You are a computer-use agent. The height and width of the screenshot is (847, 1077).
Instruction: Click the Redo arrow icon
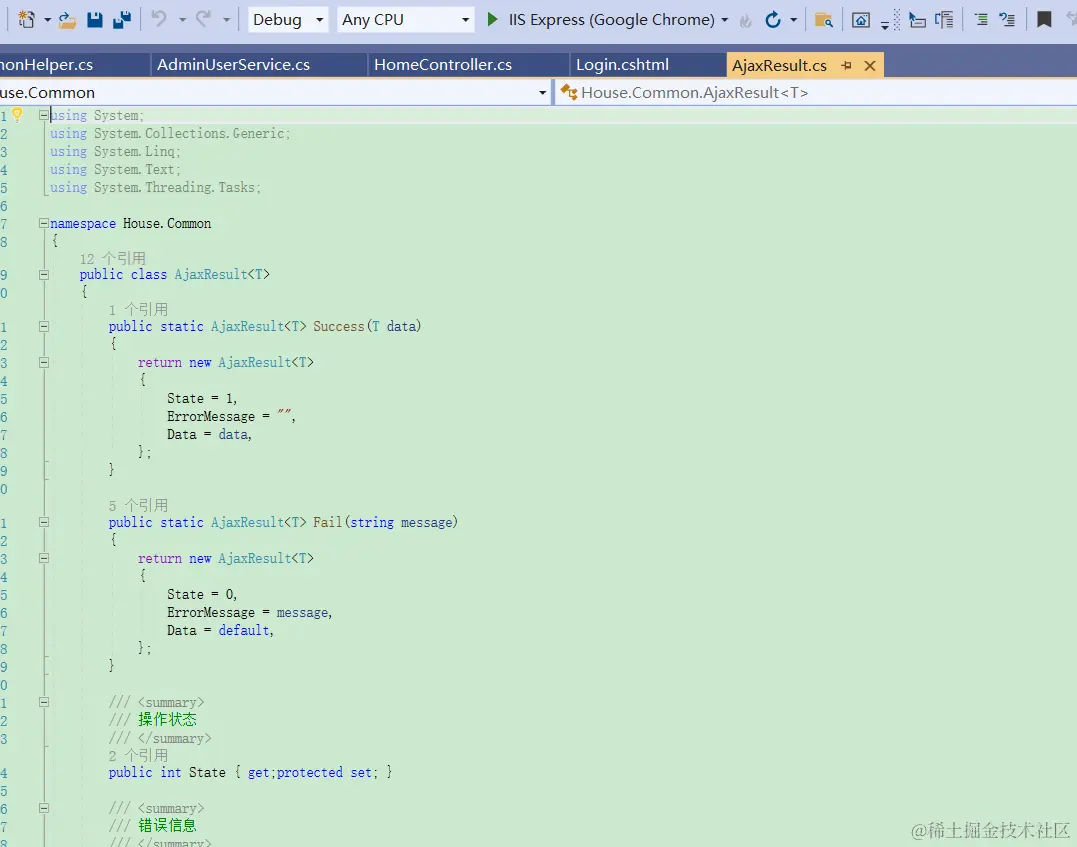tap(203, 19)
